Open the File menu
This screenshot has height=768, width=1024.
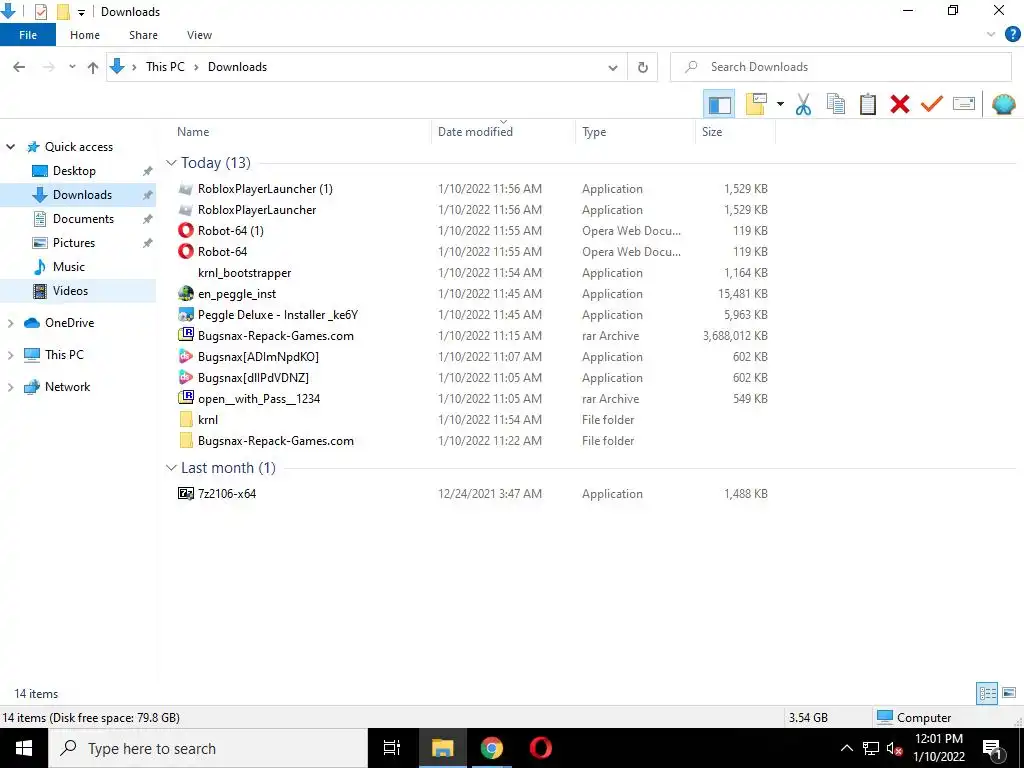28,35
